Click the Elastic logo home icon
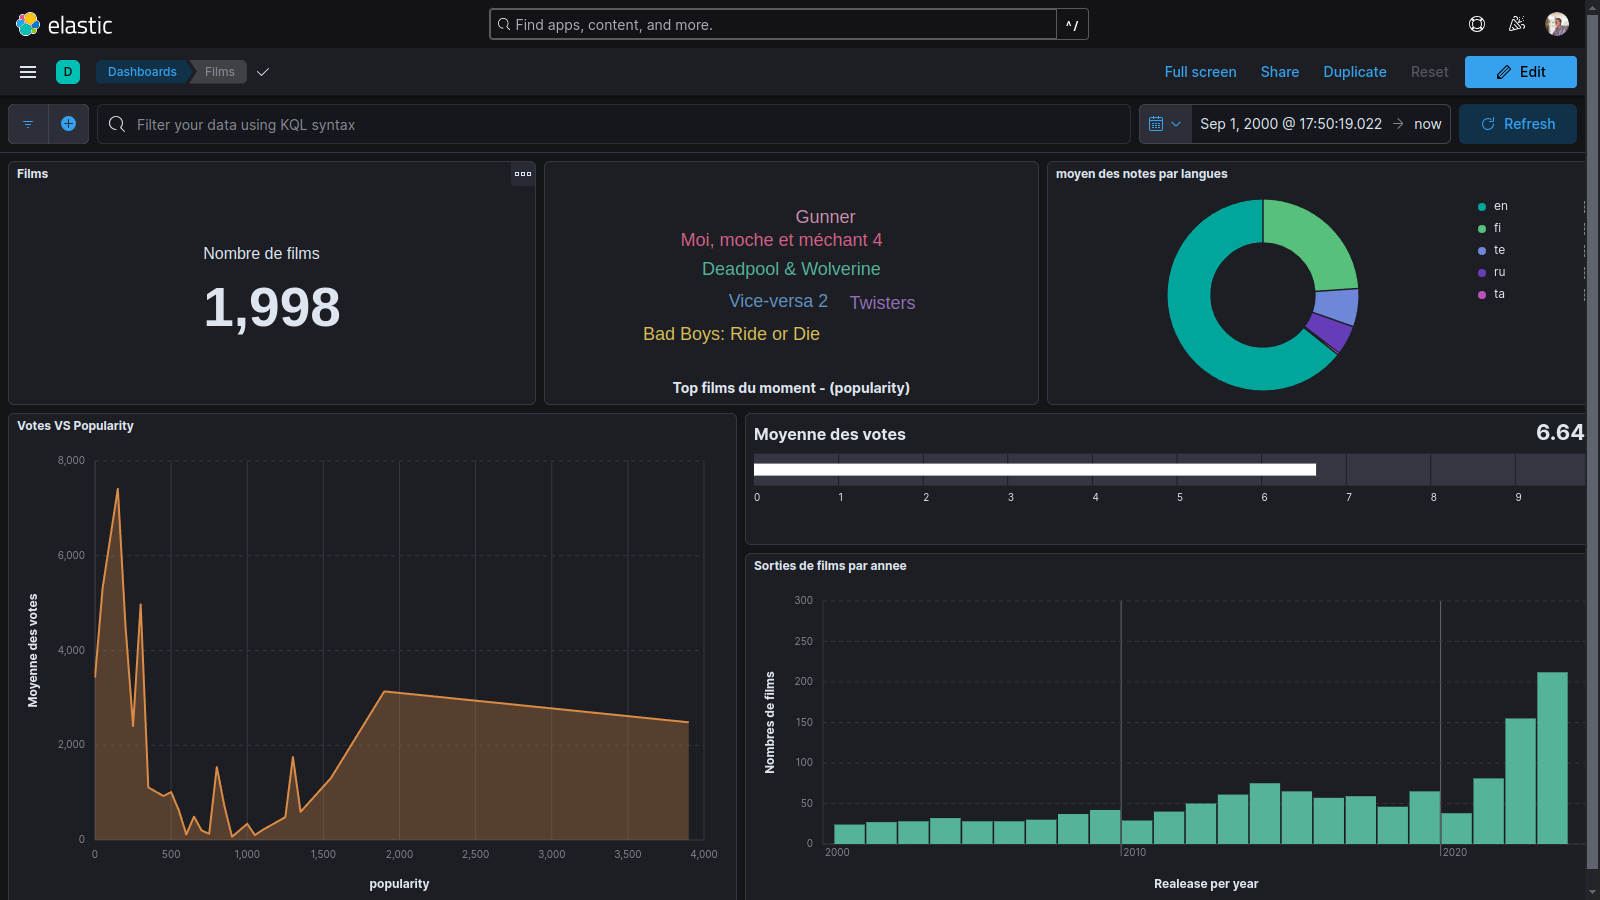This screenshot has height=900, width=1600. pyautogui.click(x=28, y=24)
